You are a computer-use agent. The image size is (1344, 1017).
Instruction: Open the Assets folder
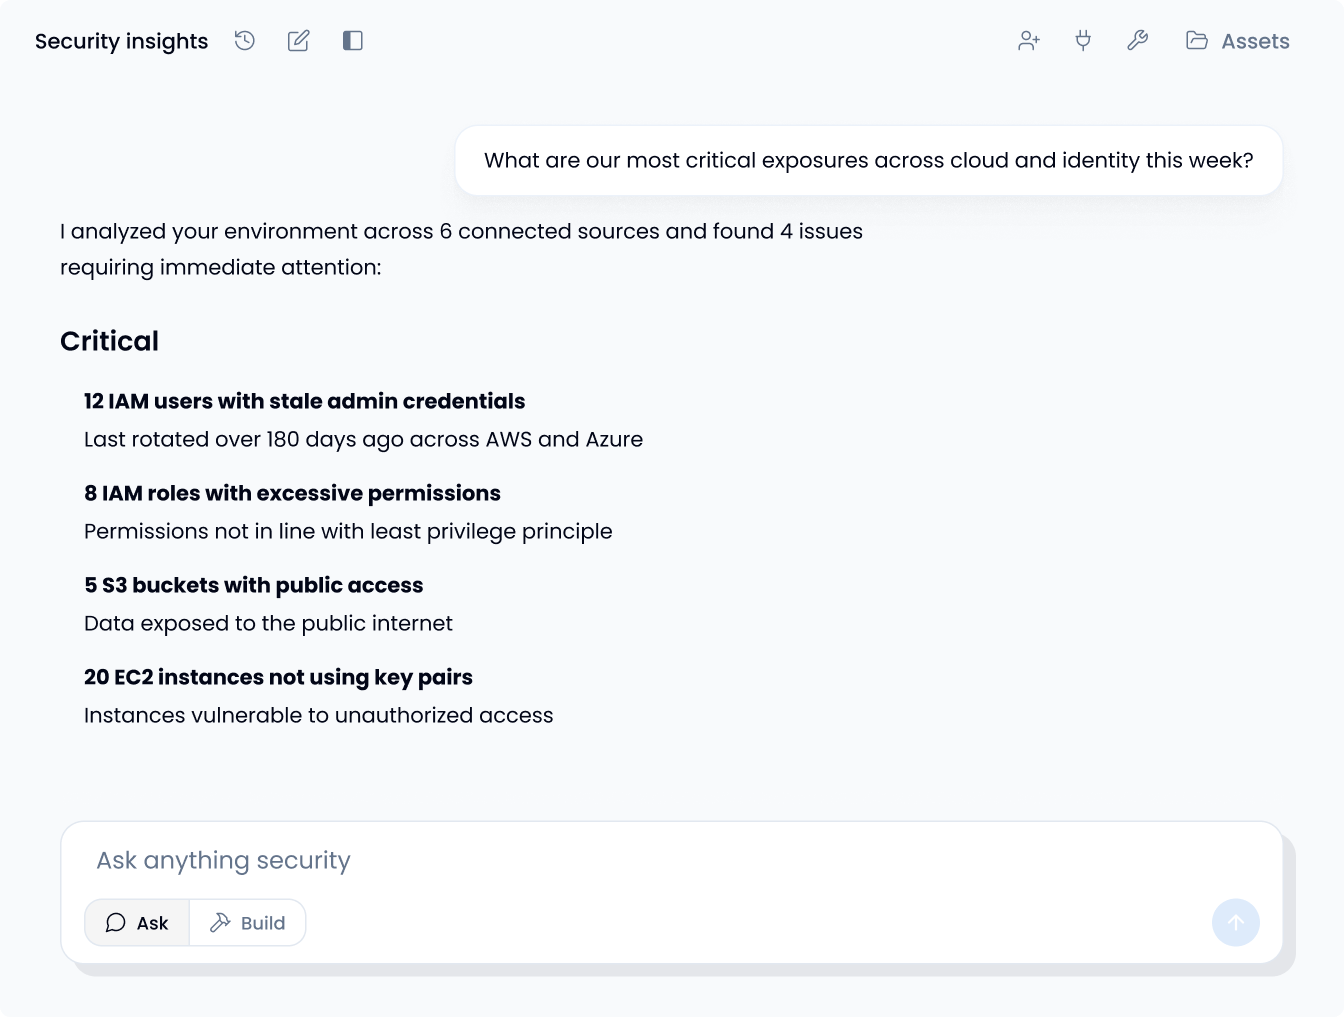point(1238,41)
